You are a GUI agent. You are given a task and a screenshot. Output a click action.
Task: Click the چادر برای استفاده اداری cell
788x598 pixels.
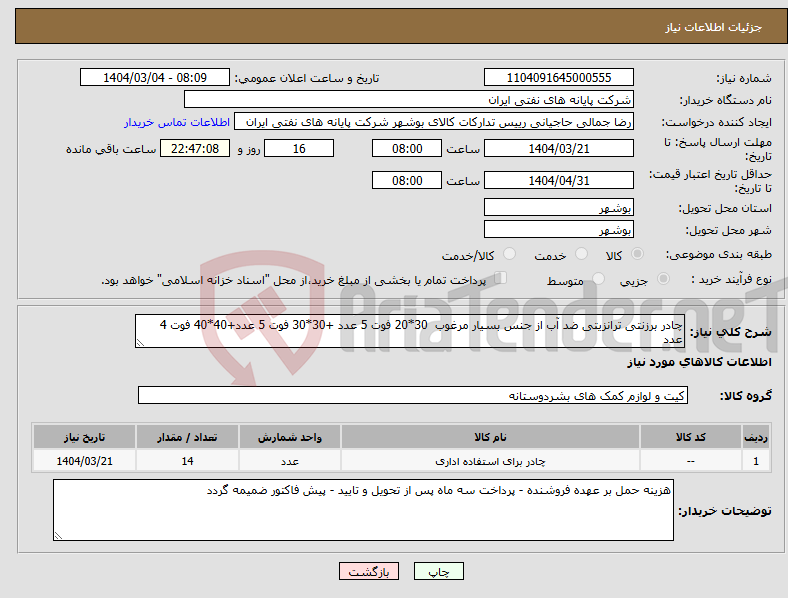pyautogui.click(x=490, y=461)
